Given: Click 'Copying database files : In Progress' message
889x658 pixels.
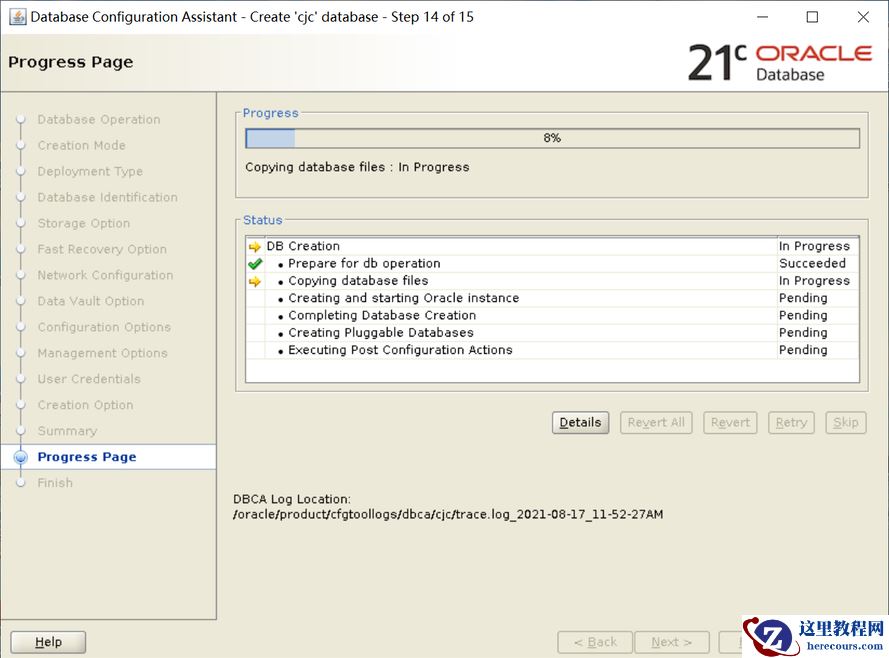Looking at the screenshot, I should tap(357, 167).
